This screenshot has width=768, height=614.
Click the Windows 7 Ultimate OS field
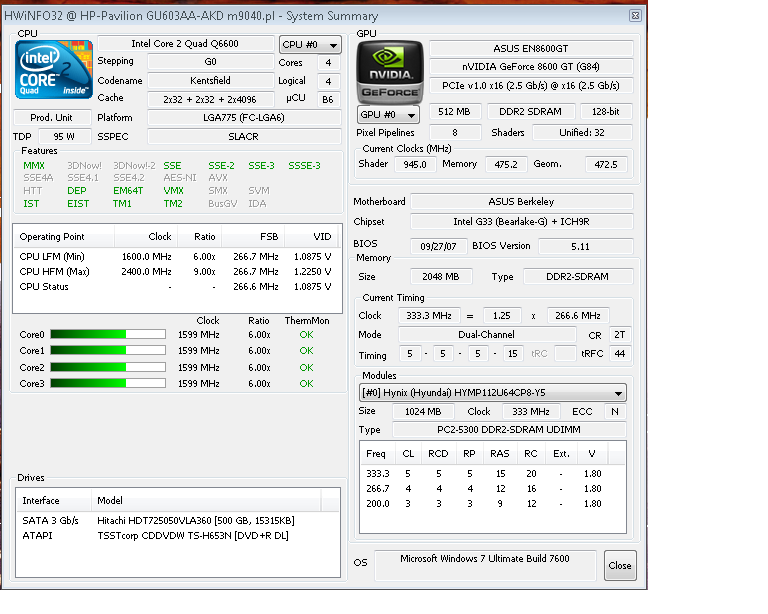click(485, 566)
